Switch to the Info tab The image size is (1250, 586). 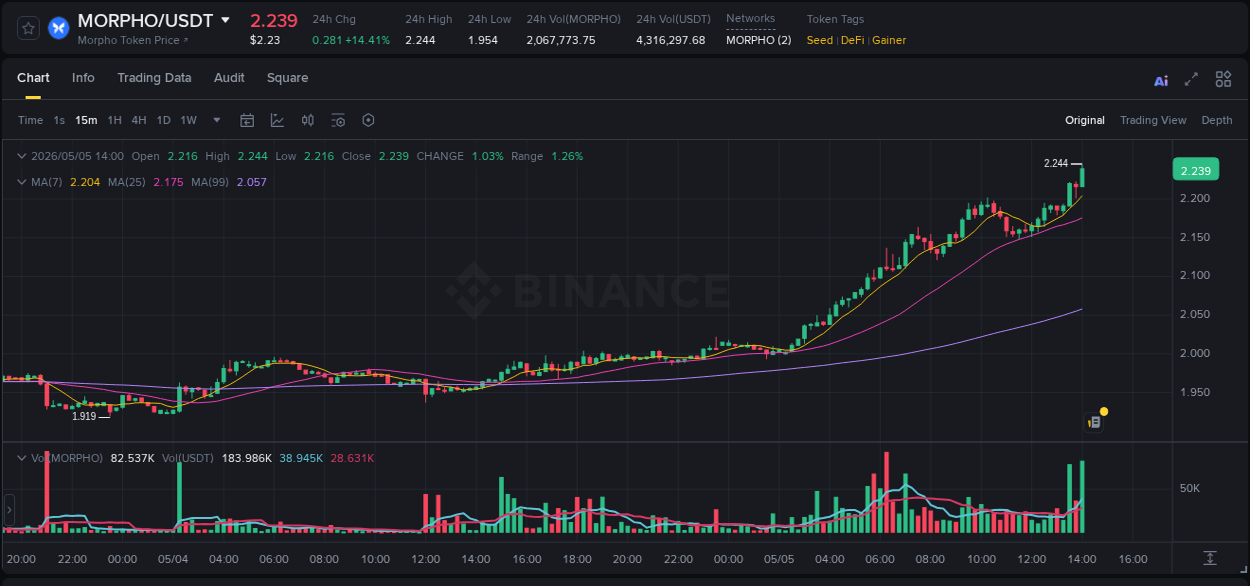click(x=83, y=78)
